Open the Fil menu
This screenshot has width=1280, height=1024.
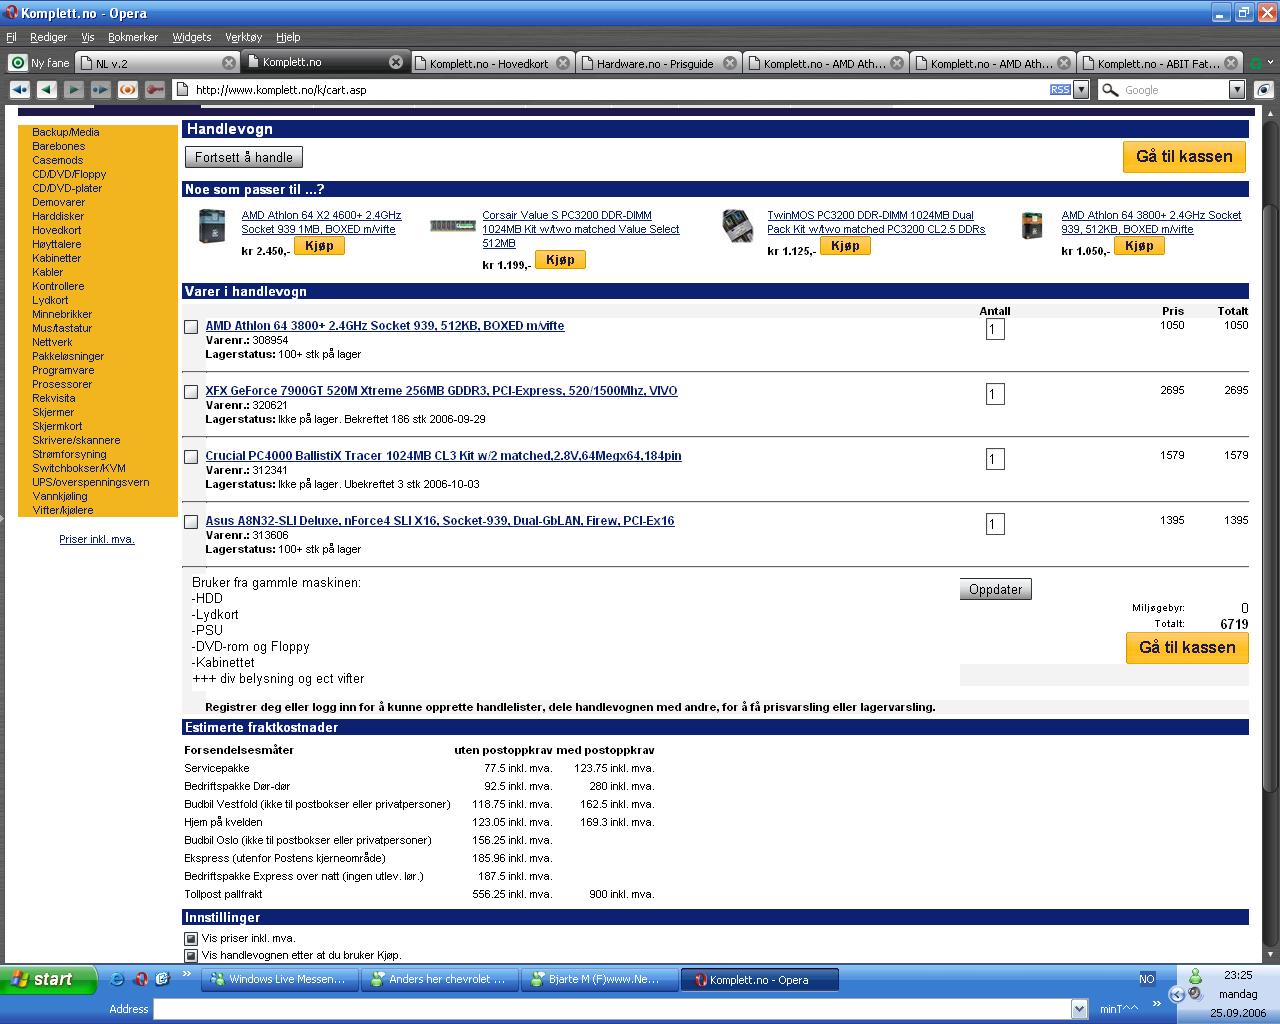tap(12, 37)
